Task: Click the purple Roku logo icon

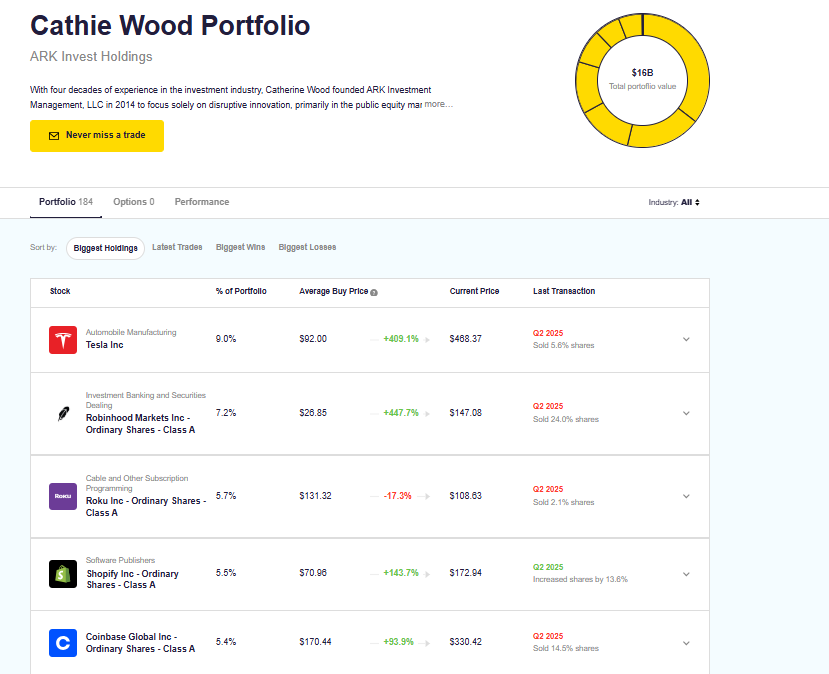Action: (63, 496)
